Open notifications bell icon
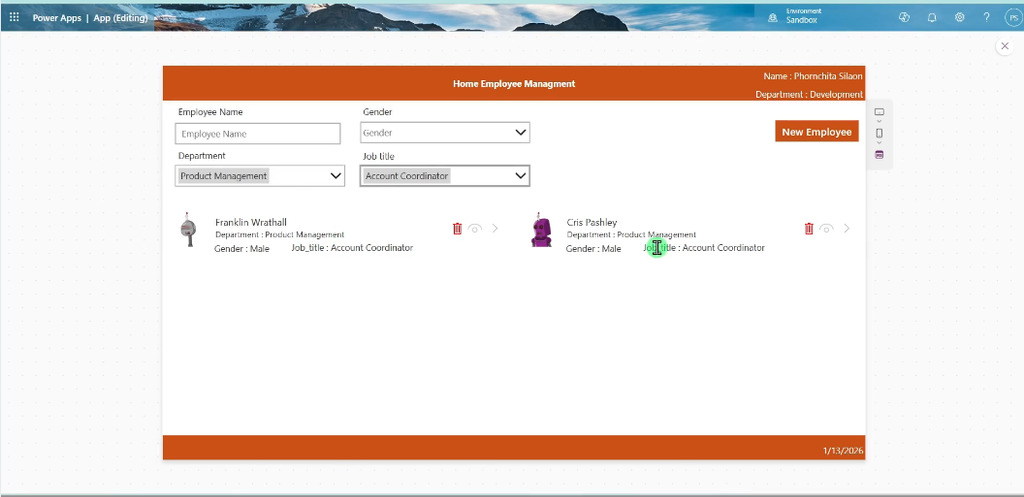Image resolution: width=1024 pixels, height=497 pixels. [x=932, y=18]
